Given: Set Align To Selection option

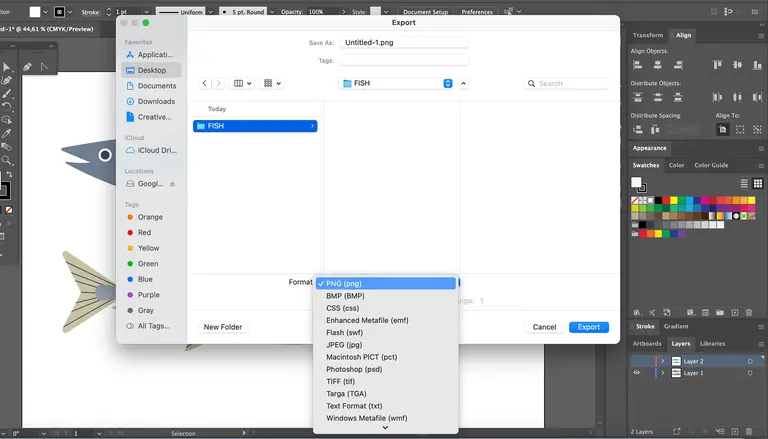Looking at the screenshot, I should point(740,129).
